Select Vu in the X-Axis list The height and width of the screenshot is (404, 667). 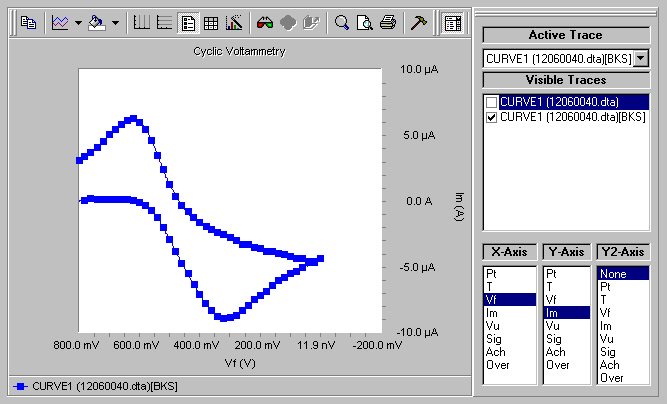click(510, 326)
